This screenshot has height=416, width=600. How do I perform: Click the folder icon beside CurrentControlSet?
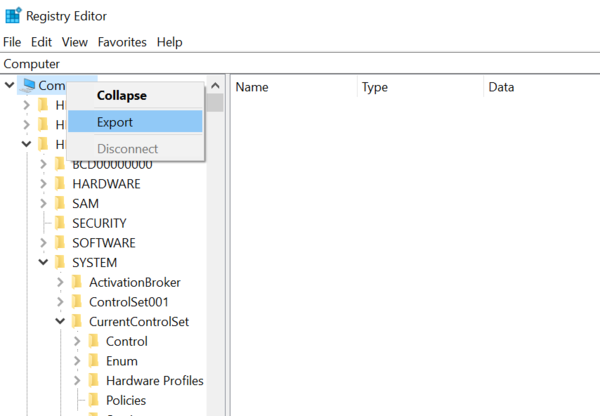pos(77,321)
